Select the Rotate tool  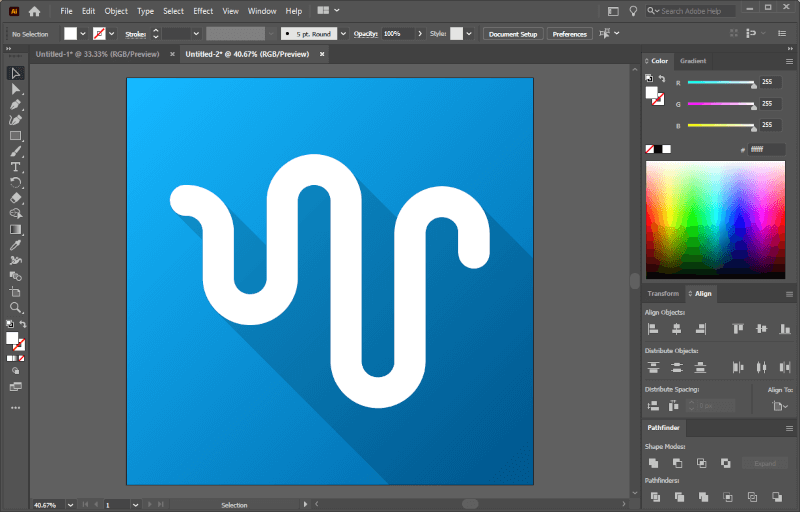click(15, 183)
